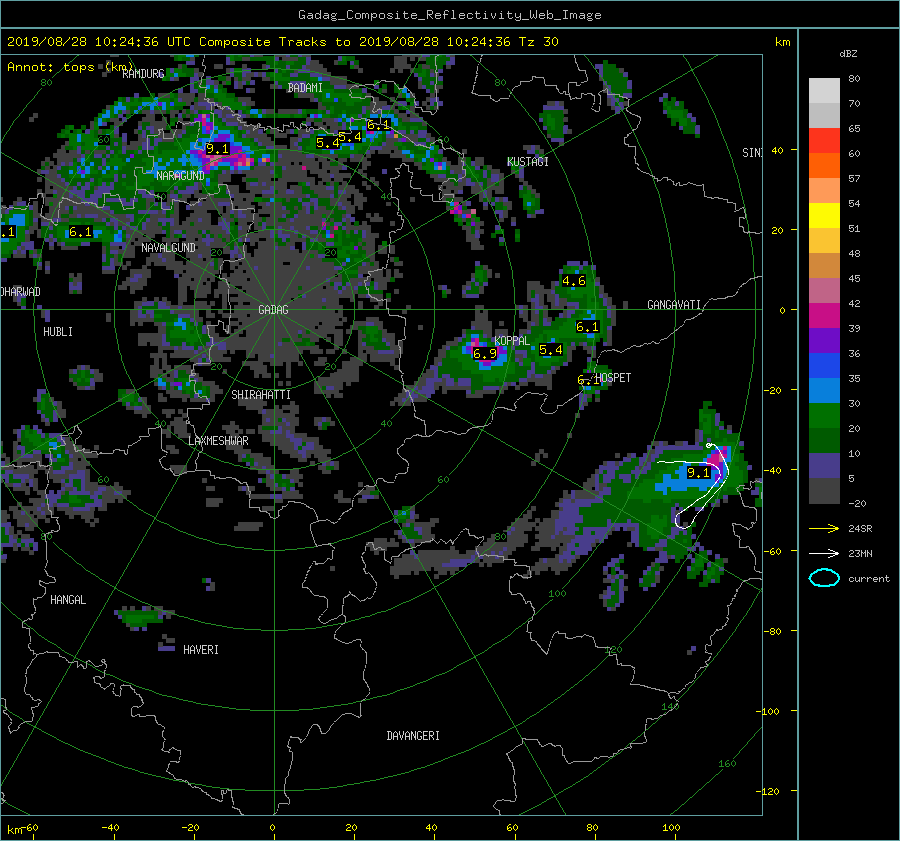The image size is (900, 841).
Task: Pick the magenta 39-42 dBZ swatch
Action: 824,315
